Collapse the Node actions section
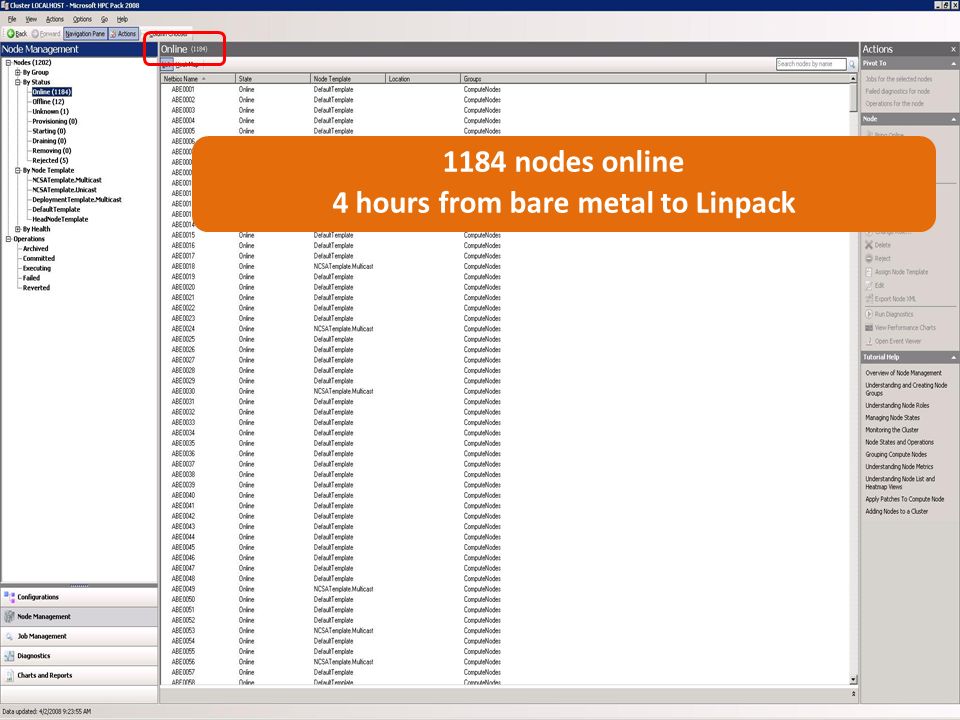960x720 pixels. click(953, 119)
